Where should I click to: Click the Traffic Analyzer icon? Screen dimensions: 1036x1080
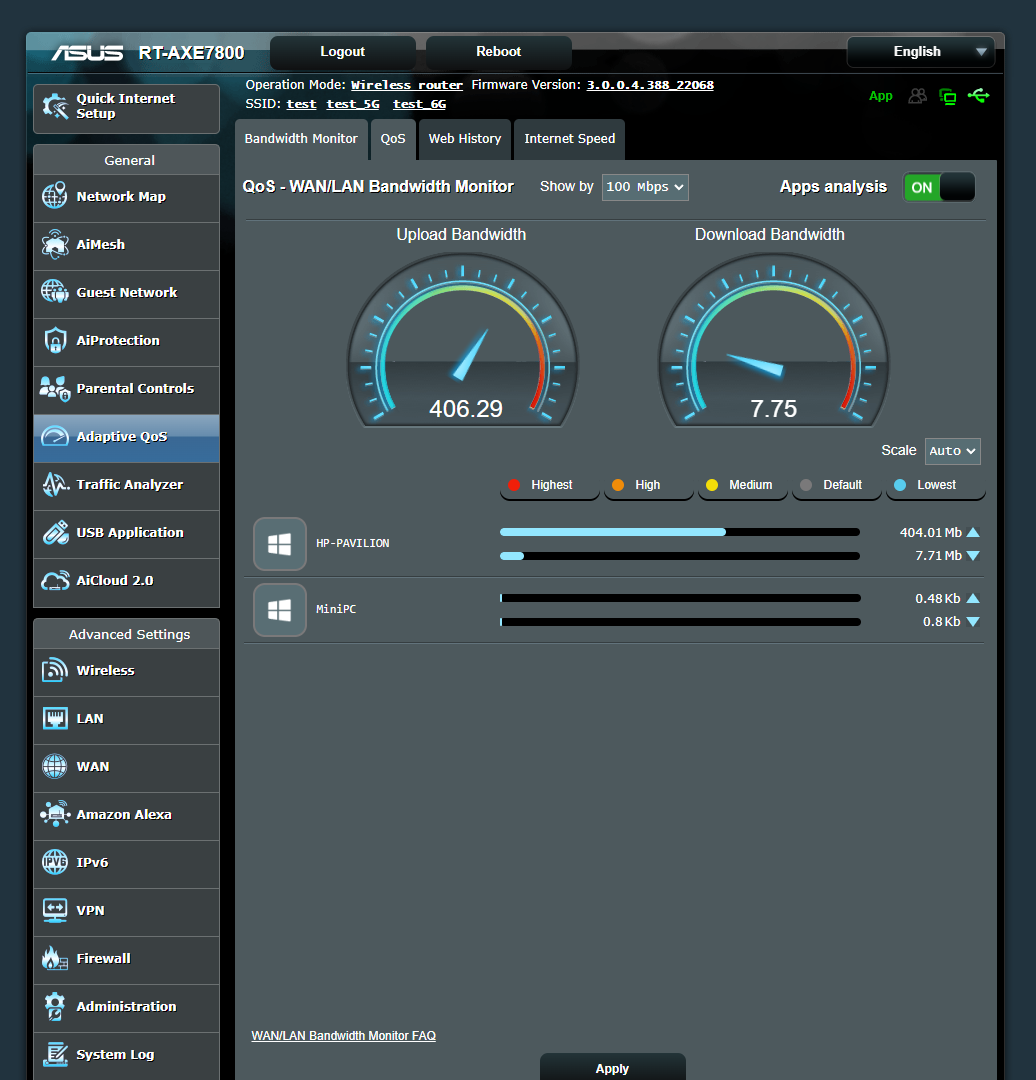pyautogui.click(x=54, y=484)
